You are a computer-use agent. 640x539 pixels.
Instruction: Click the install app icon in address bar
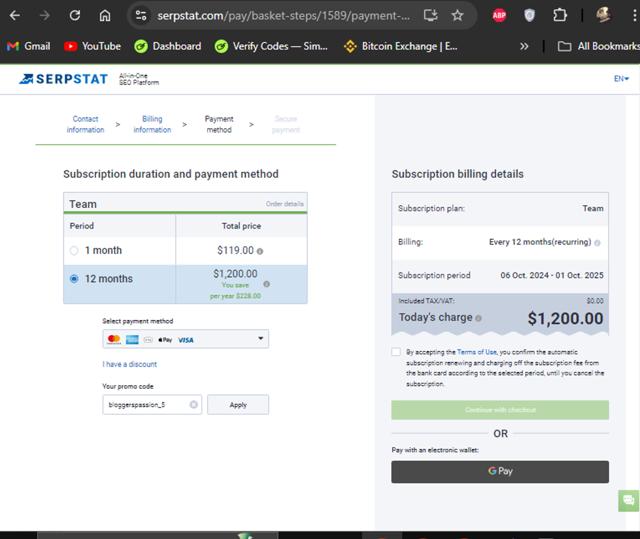431,16
